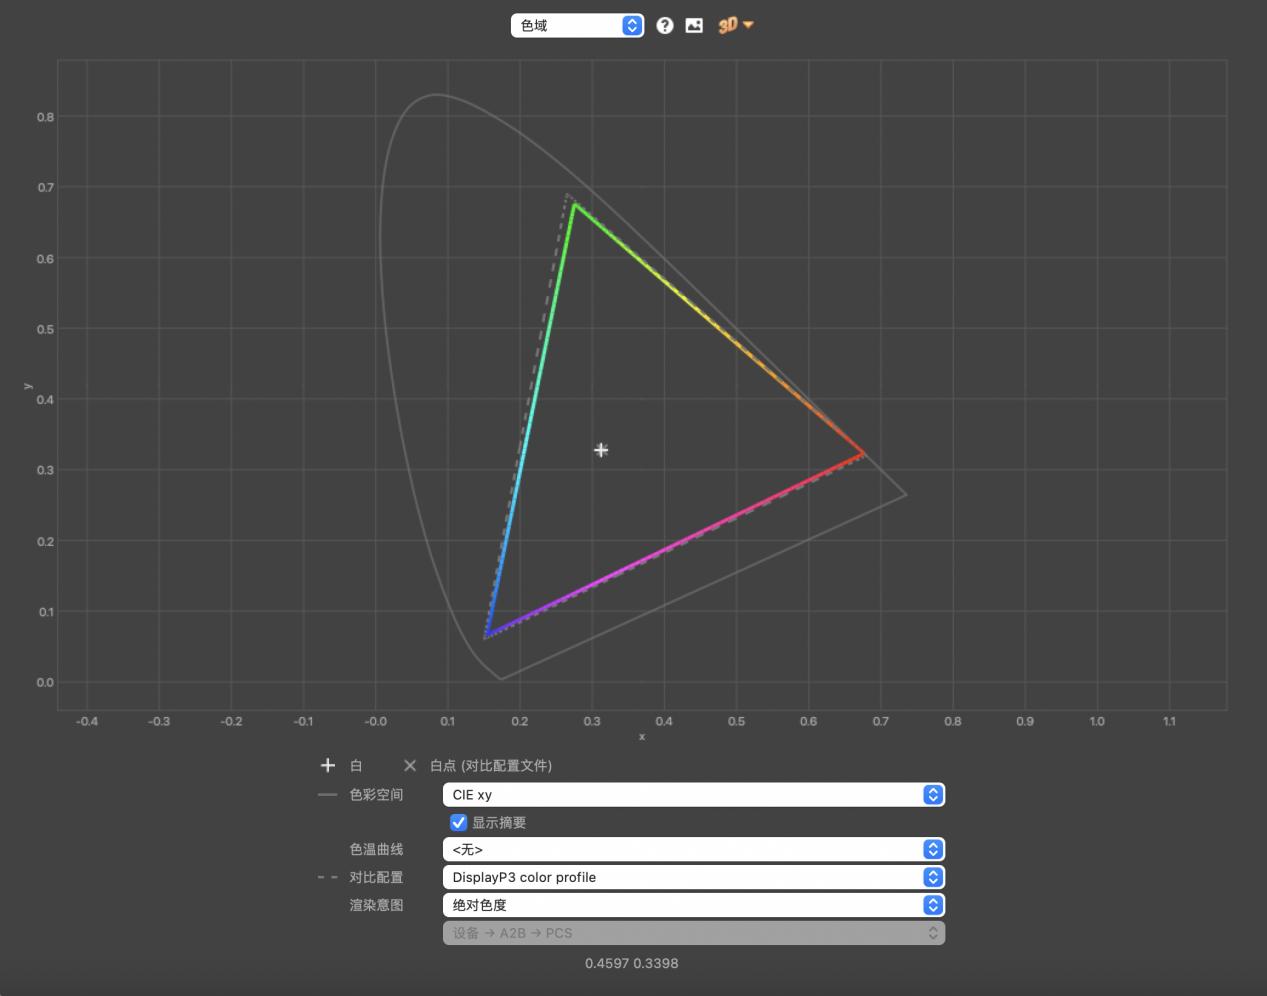
Task: Open the 绝对色度 rendering intent dropdown
Action: pos(693,905)
